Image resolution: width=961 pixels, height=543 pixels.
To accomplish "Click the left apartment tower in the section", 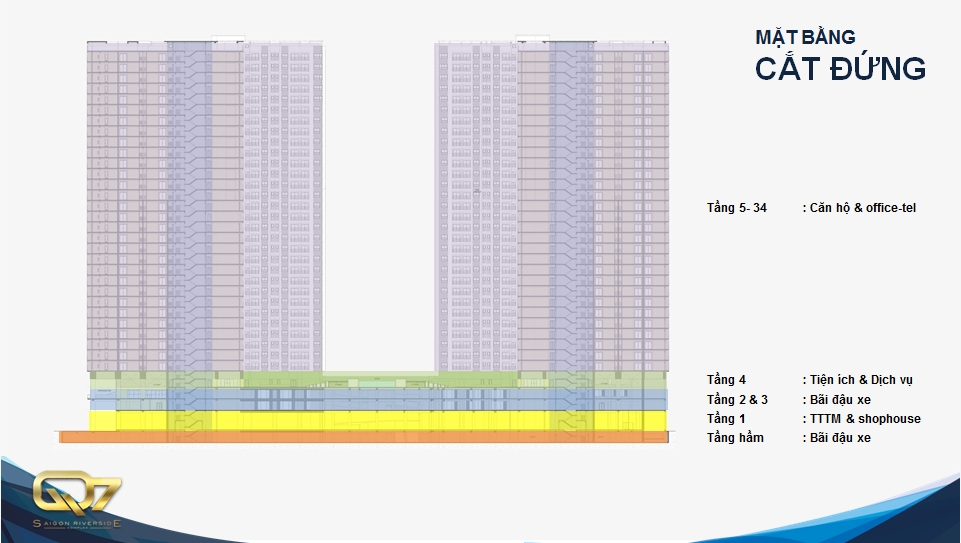I will click(205, 200).
